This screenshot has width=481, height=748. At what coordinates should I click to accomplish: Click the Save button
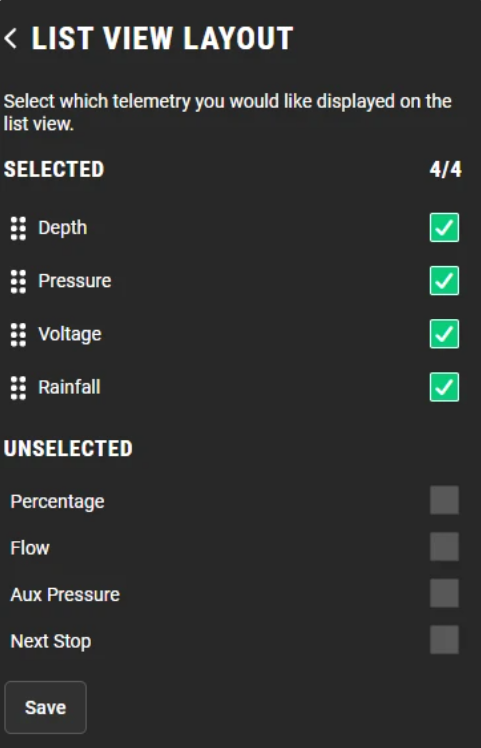[x=45, y=707]
